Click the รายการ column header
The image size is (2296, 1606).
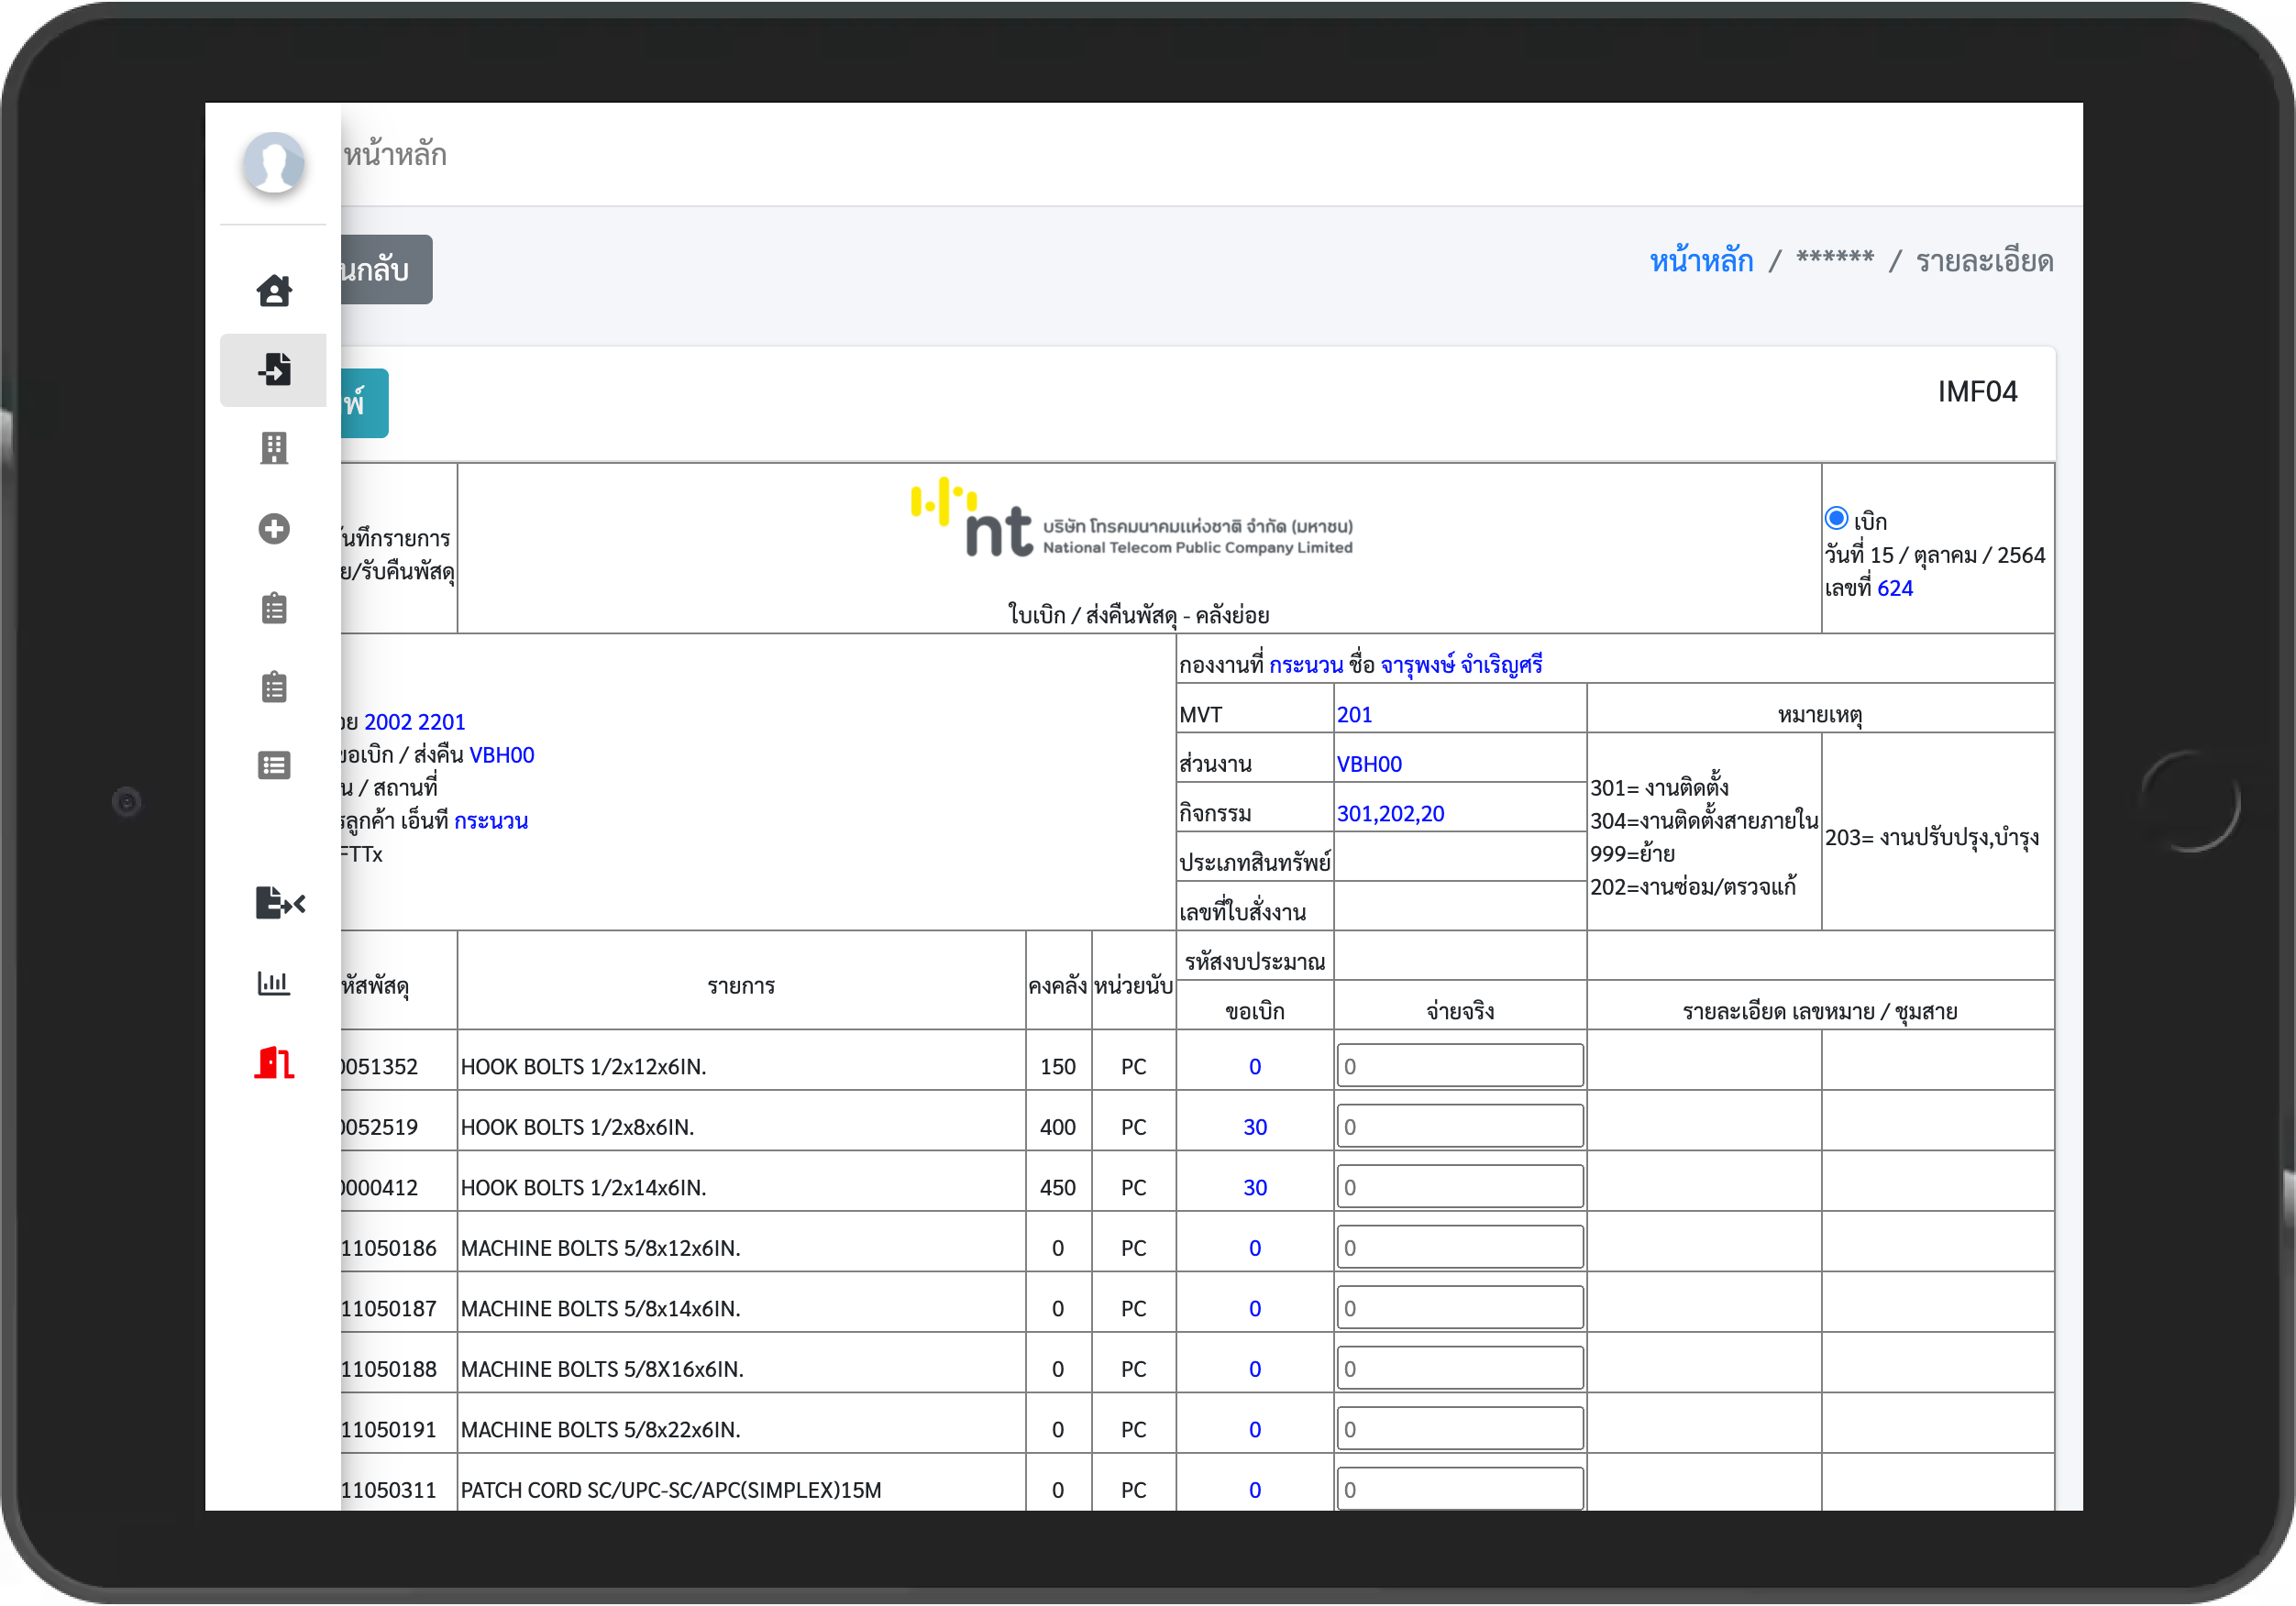point(741,986)
